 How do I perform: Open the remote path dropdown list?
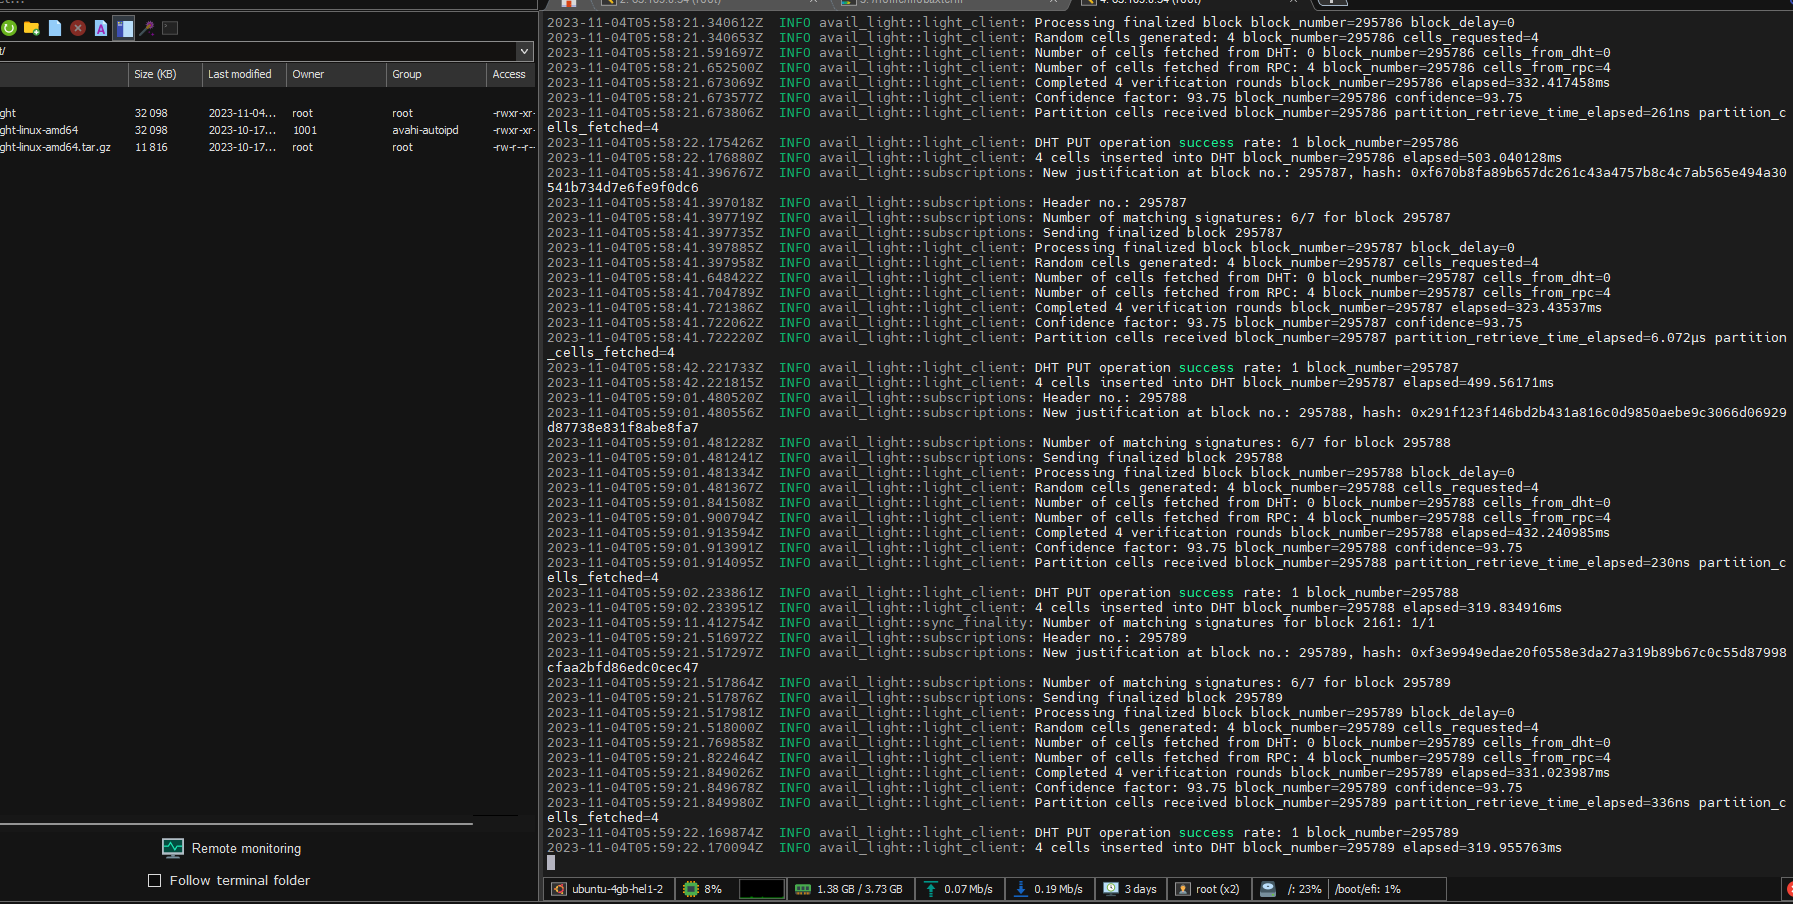524,51
